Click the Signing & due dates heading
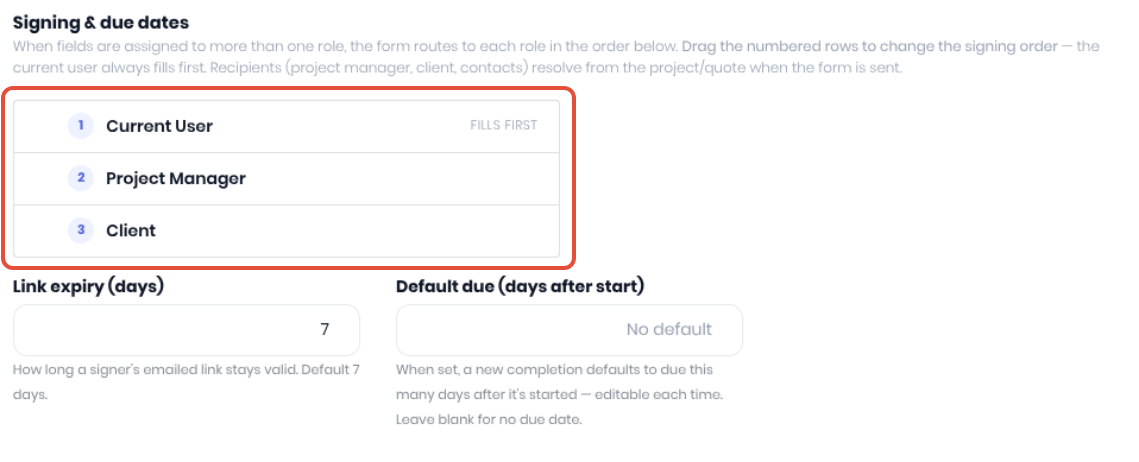Viewport: 1139px width, 462px height. pos(101,23)
